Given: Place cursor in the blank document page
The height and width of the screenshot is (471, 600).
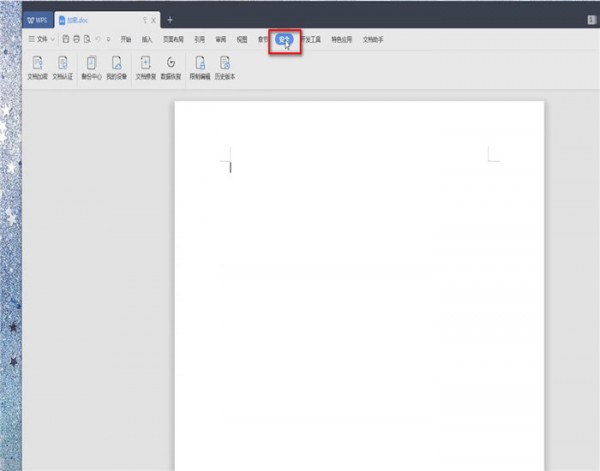Looking at the screenshot, I should [359, 285].
